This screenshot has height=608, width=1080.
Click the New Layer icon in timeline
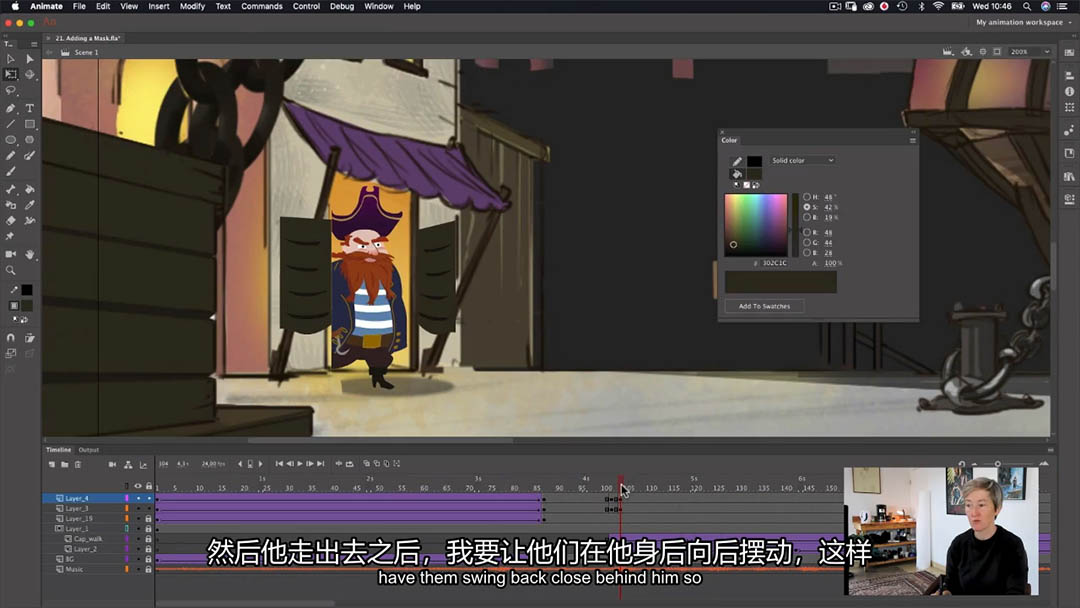52,465
